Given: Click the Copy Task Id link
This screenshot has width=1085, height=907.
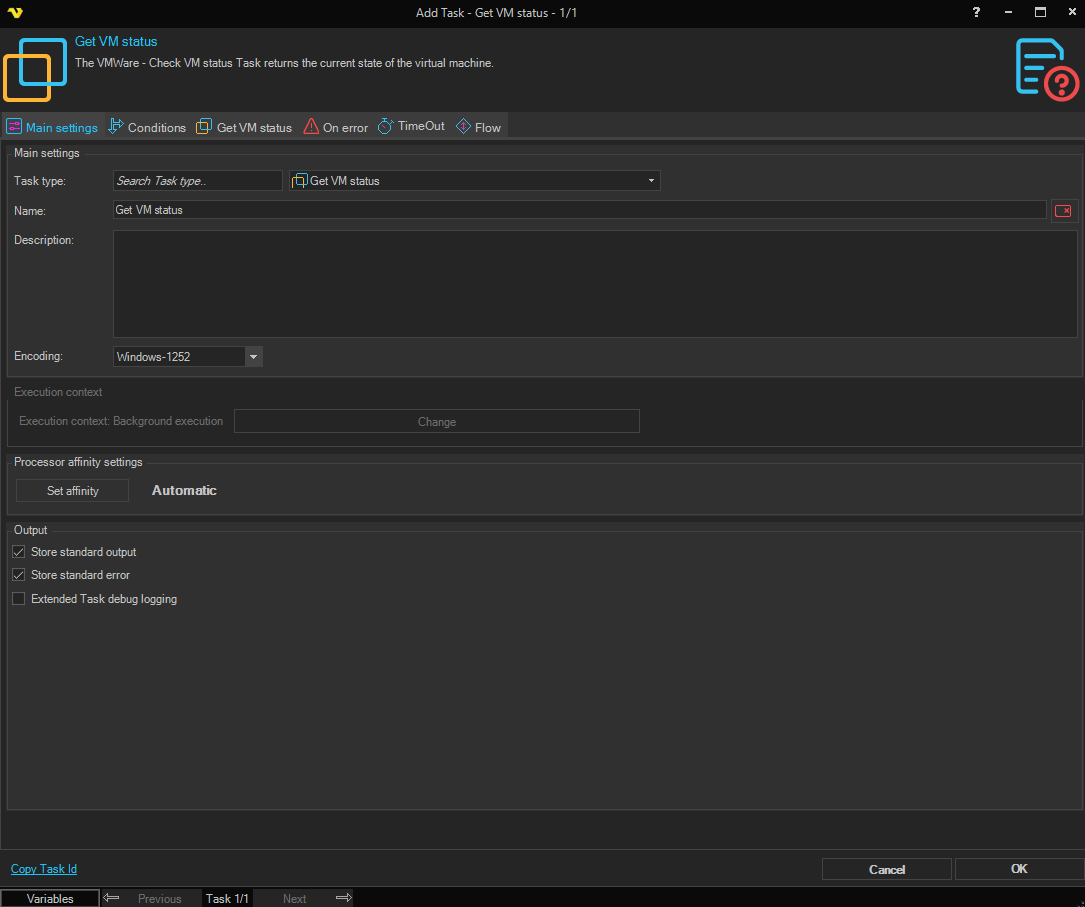Looking at the screenshot, I should pos(44,869).
